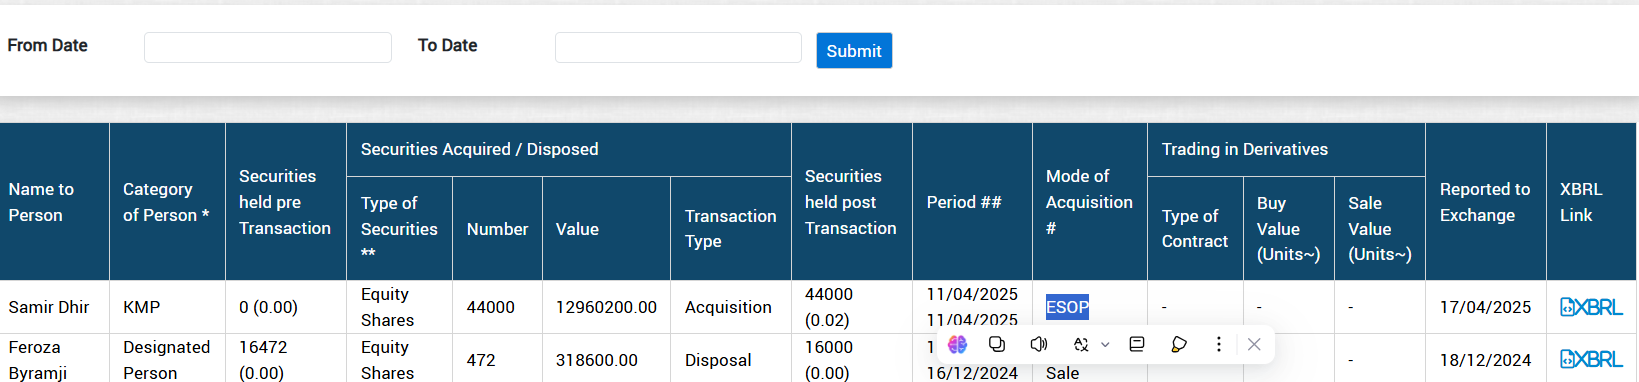The width and height of the screenshot is (1639, 382).
Task: Copy selected text via popup toolbar
Action: pos(997,344)
